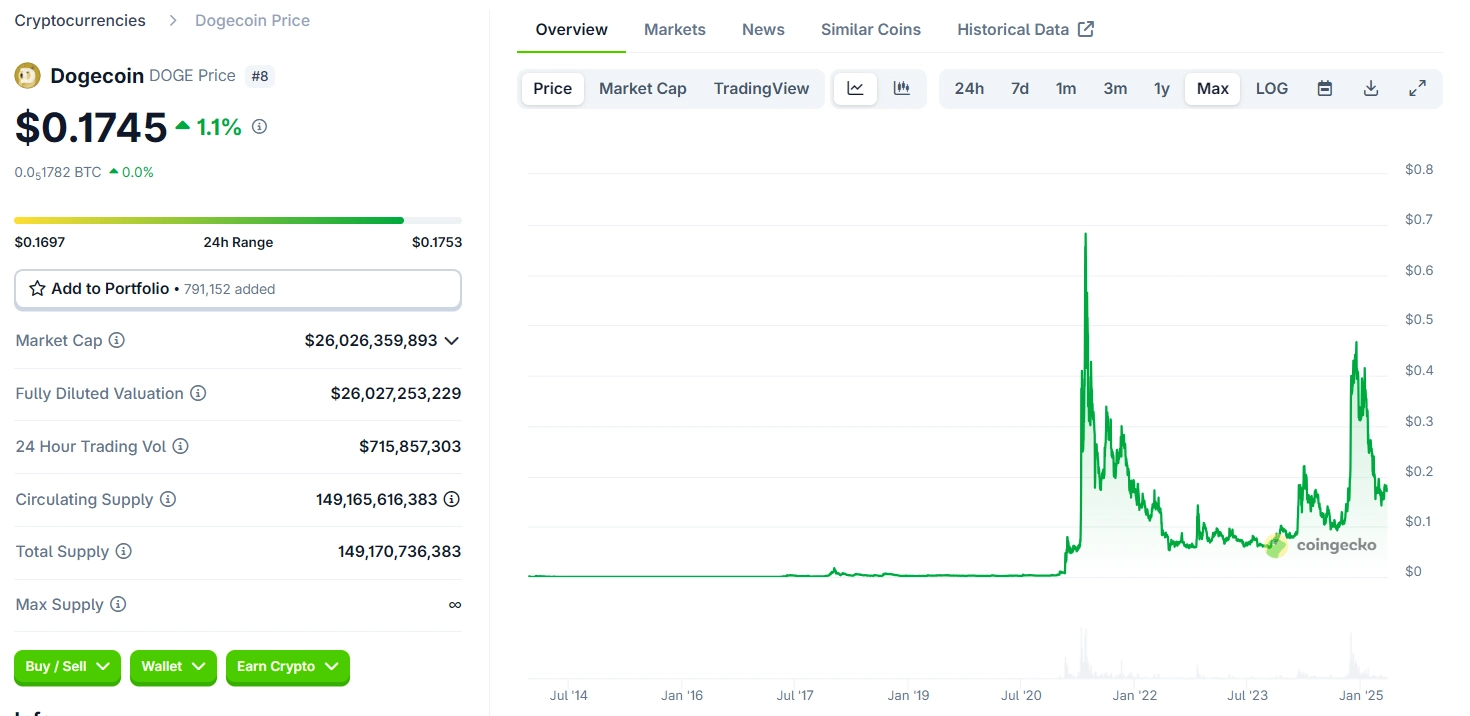This screenshot has height=716, width=1470.
Task: Open the Wallet dropdown
Action: coord(173,667)
